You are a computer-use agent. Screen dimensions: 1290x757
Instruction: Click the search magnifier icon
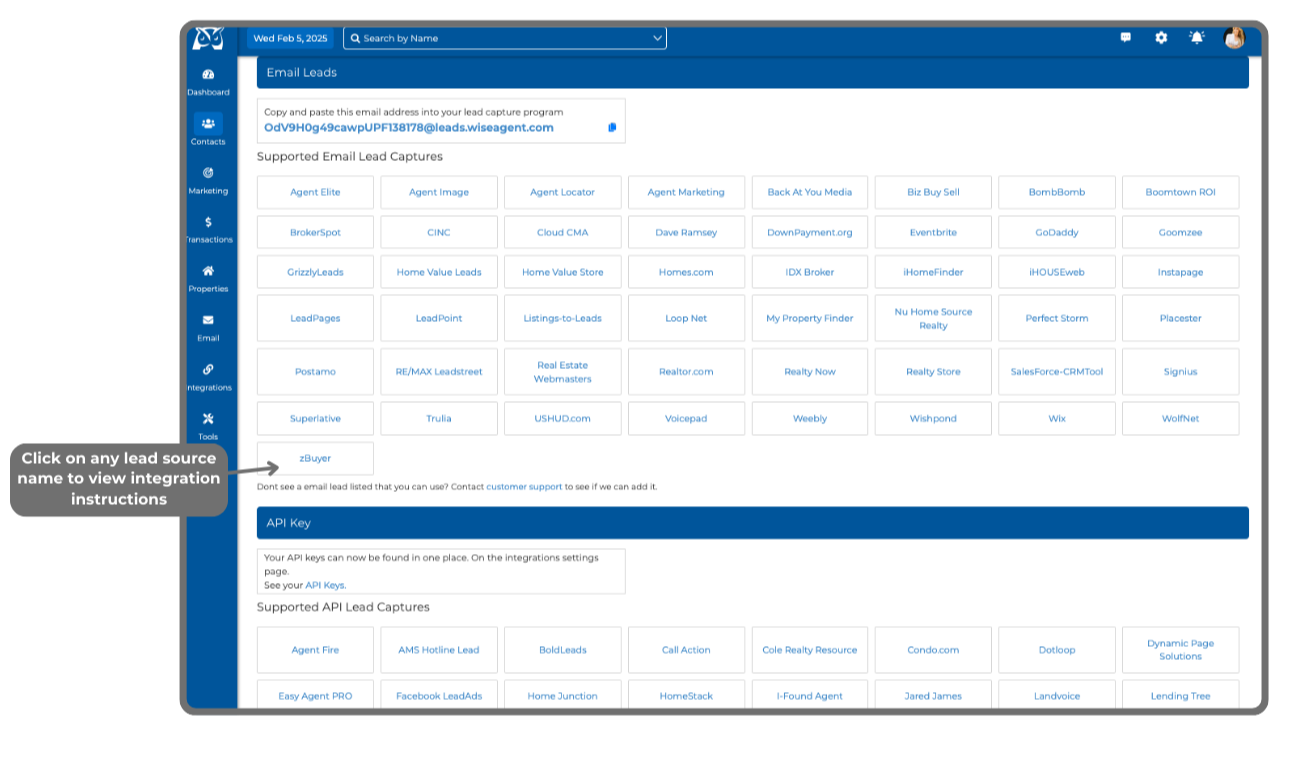(x=355, y=38)
